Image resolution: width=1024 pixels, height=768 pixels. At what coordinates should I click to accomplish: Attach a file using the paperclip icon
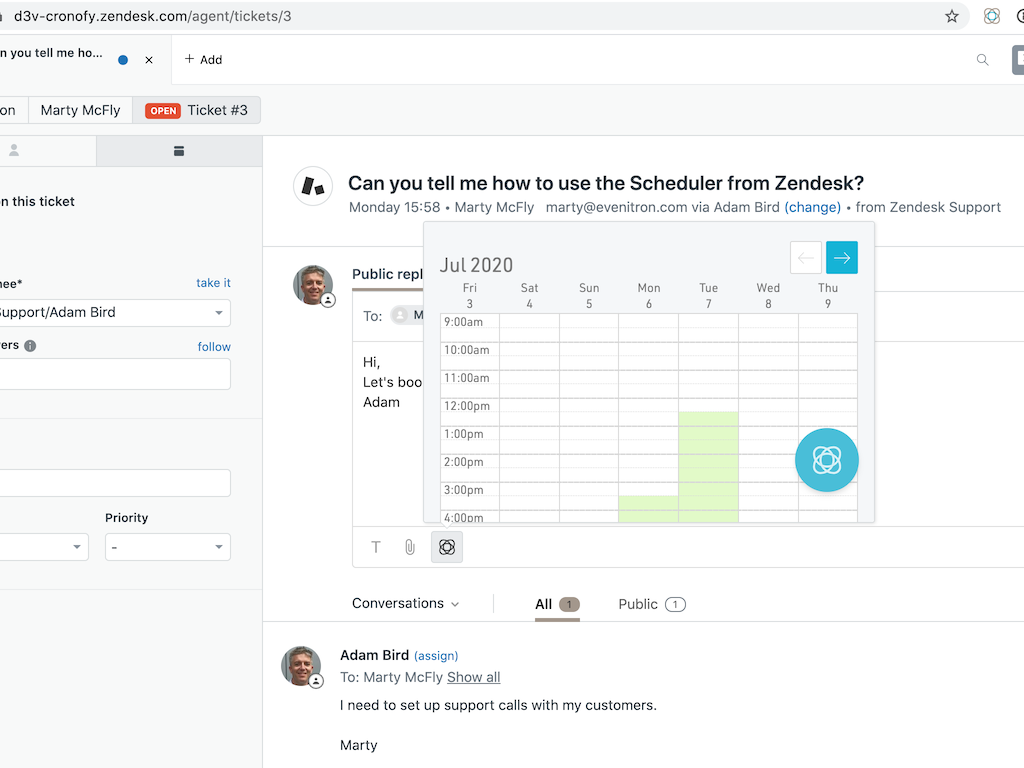[x=410, y=547]
